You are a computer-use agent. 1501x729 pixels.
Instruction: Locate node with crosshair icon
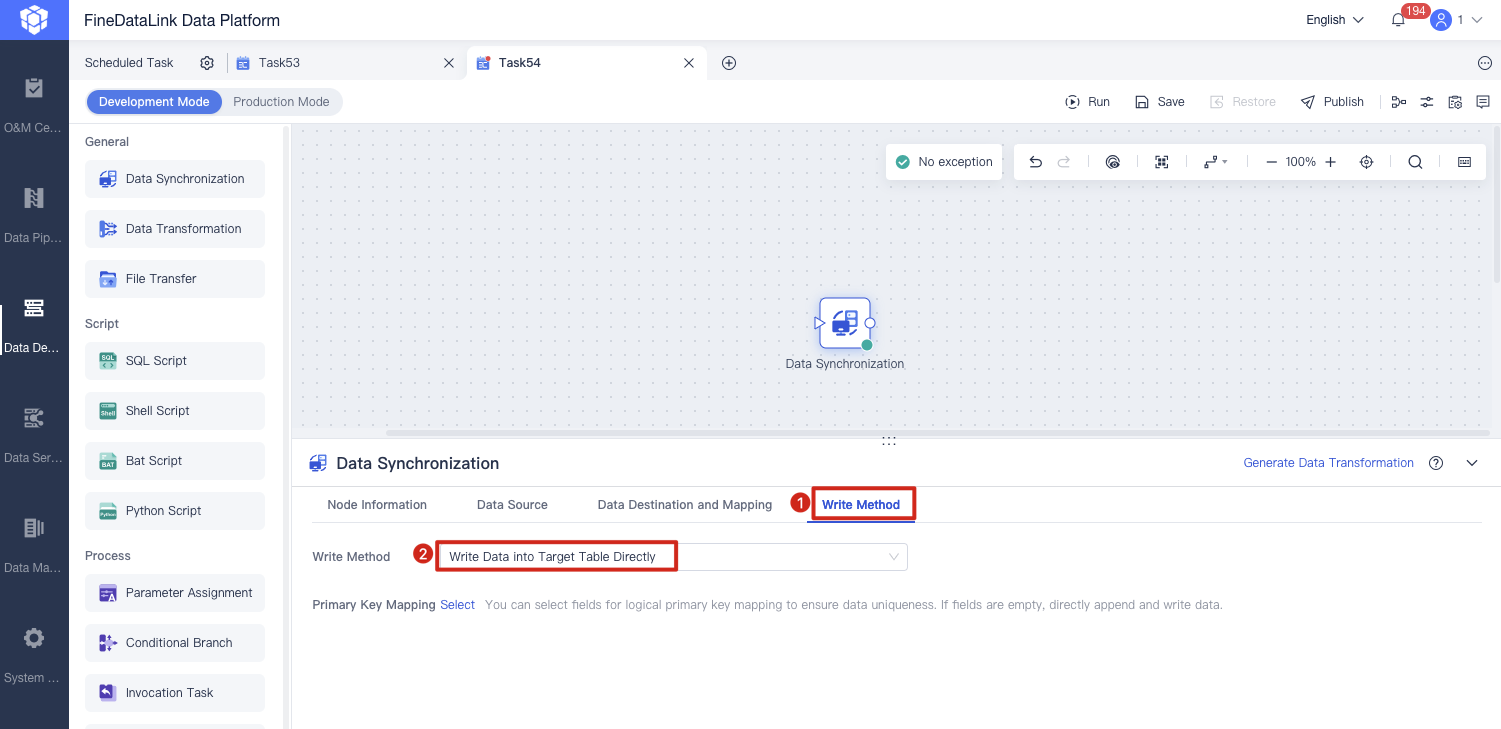(x=1366, y=162)
